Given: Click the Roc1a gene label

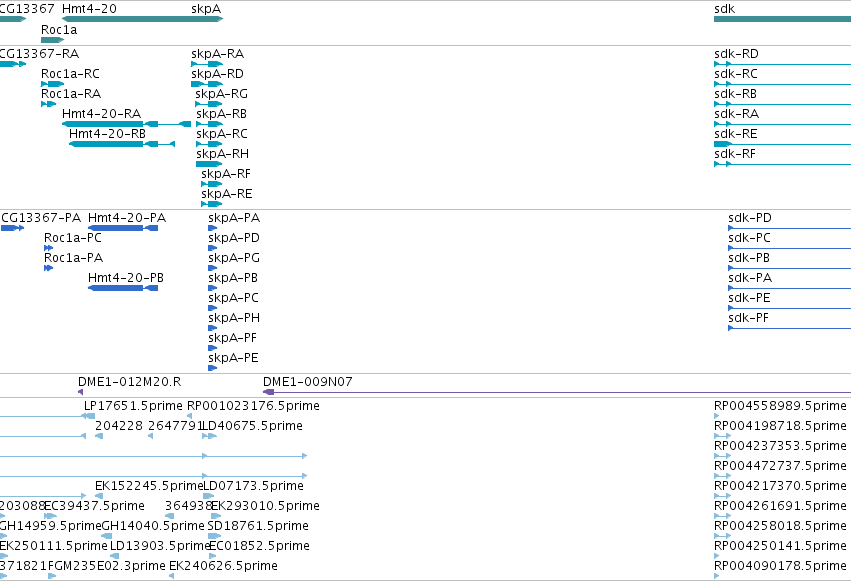Looking at the screenshot, I should click(x=59, y=30).
